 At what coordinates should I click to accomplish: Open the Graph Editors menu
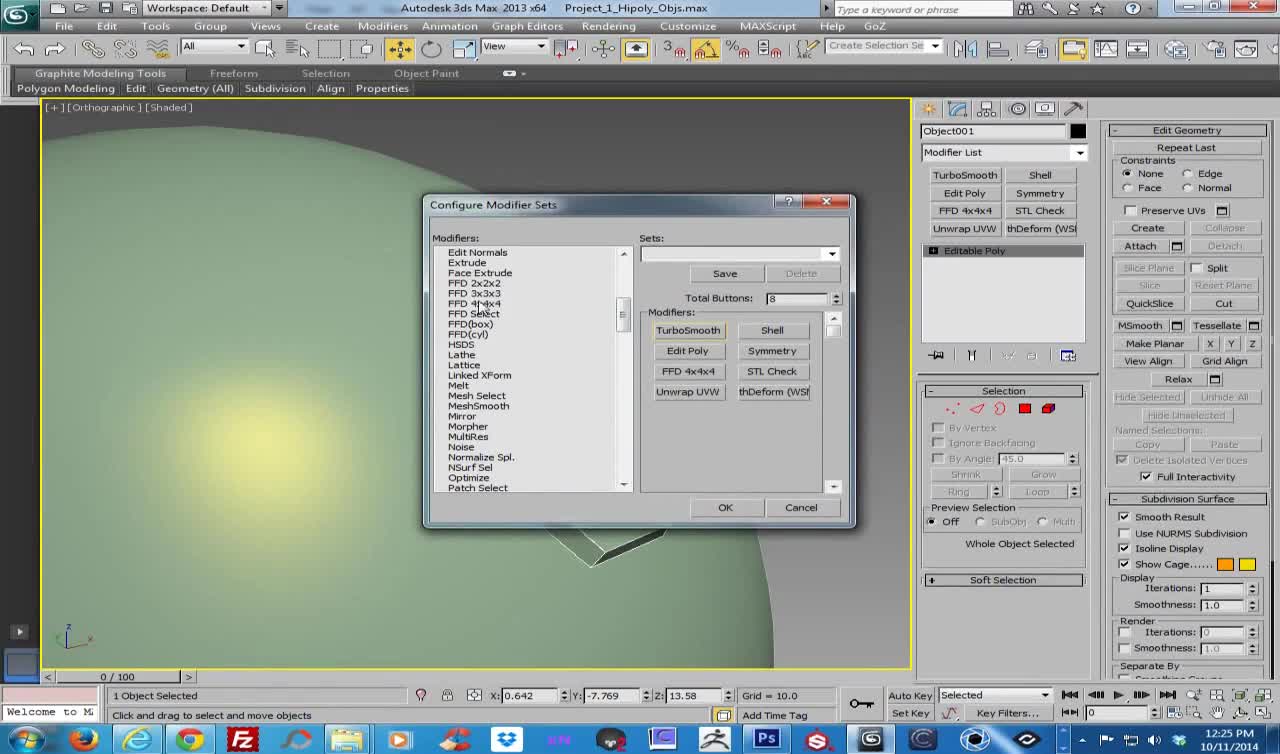[x=527, y=26]
